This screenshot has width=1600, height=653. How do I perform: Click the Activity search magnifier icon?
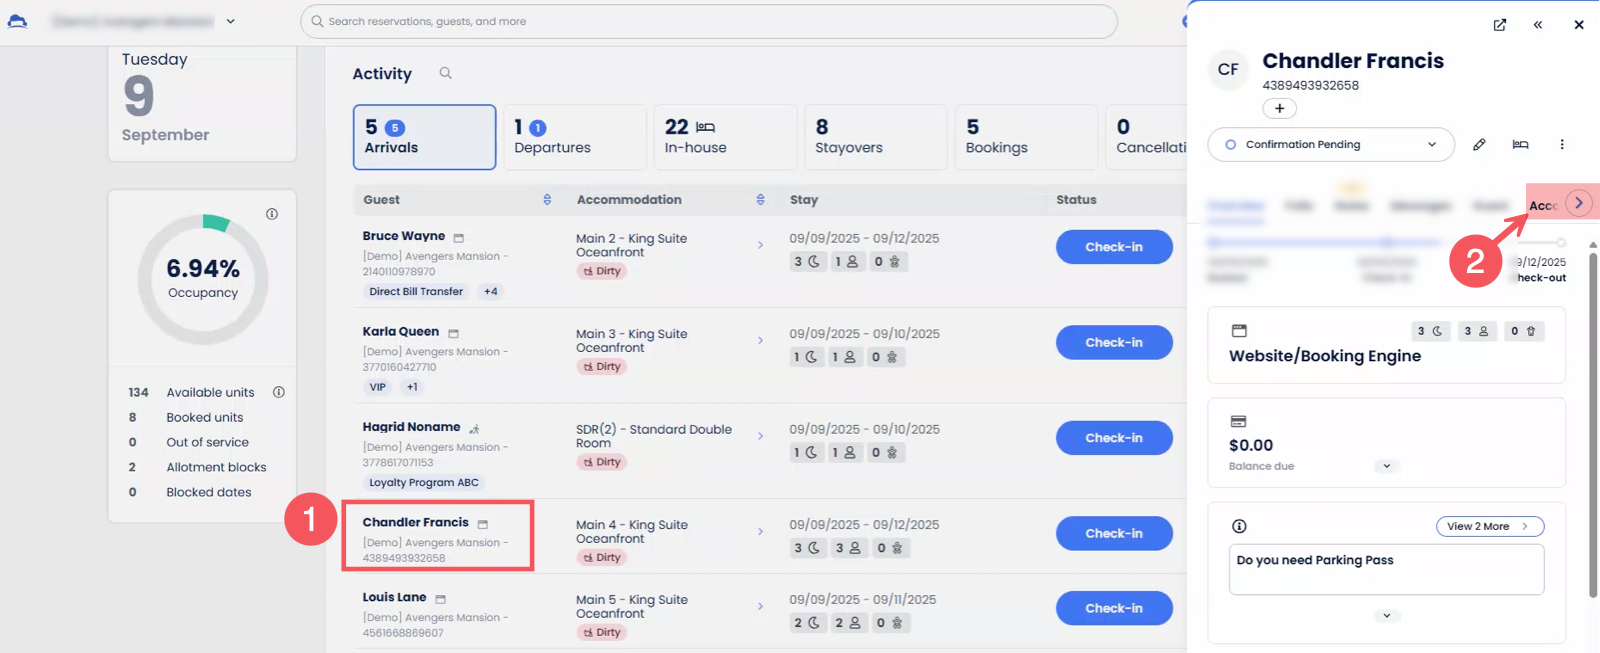[x=446, y=73]
